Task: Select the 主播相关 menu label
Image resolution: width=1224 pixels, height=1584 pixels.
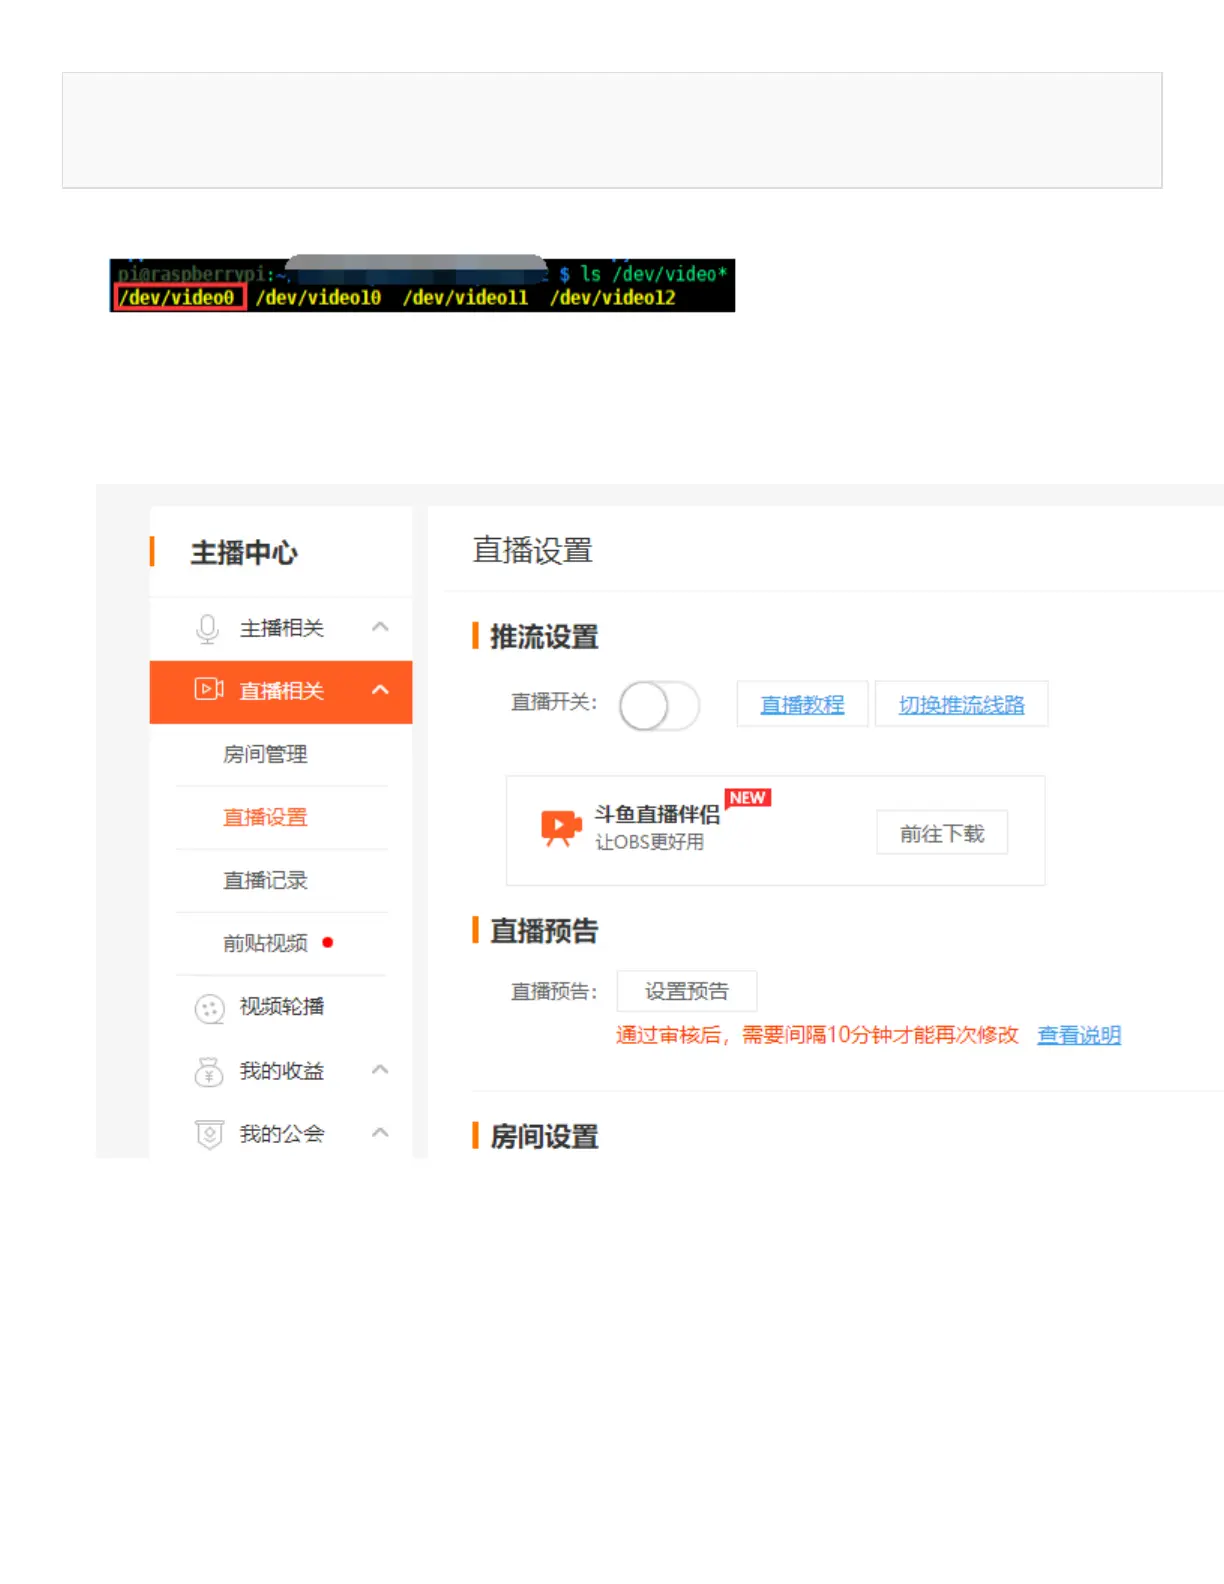Action: (x=282, y=628)
